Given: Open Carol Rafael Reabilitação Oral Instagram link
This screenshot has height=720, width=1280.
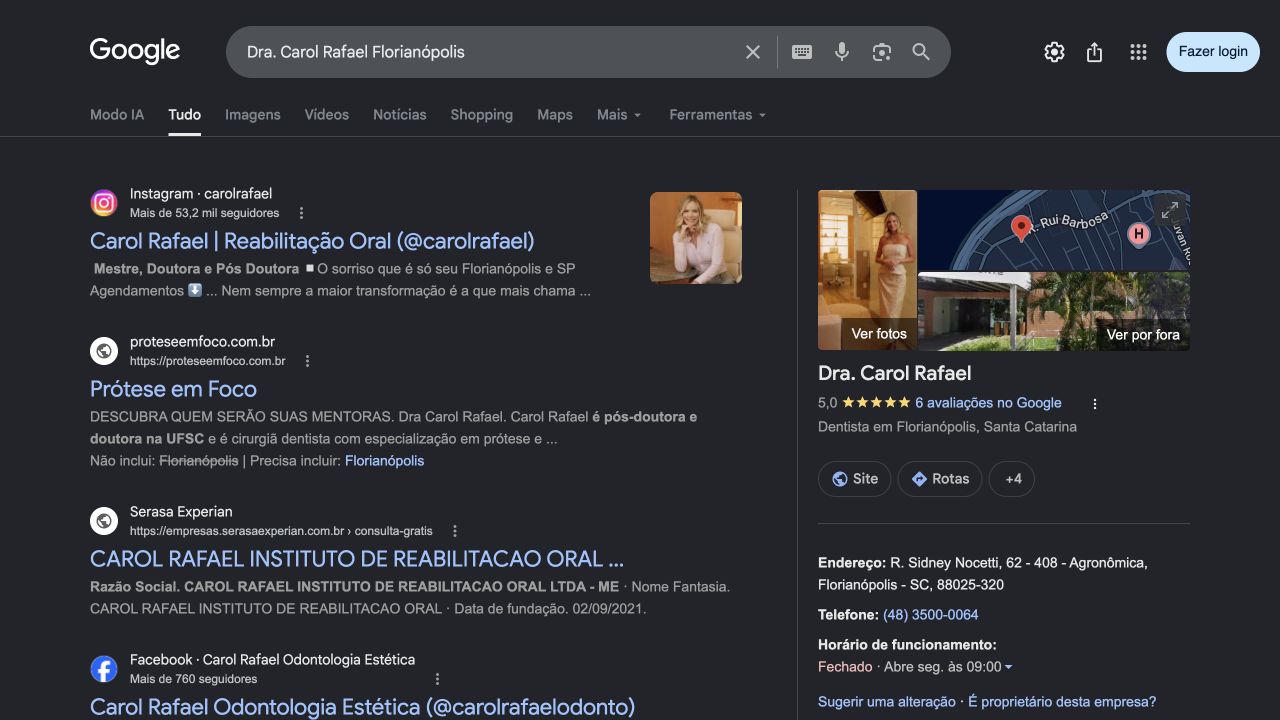Looking at the screenshot, I should tap(312, 241).
